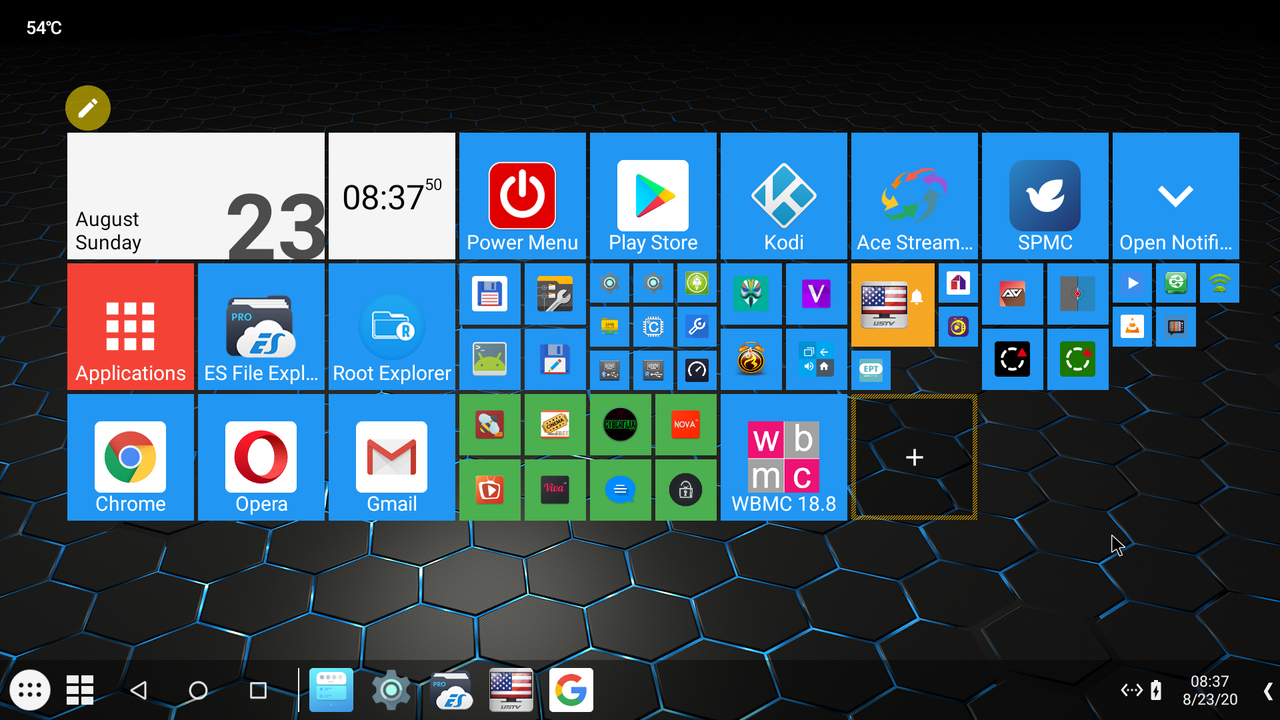
Task: Open the Cyberflix green tile
Action: tap(621, 425)
